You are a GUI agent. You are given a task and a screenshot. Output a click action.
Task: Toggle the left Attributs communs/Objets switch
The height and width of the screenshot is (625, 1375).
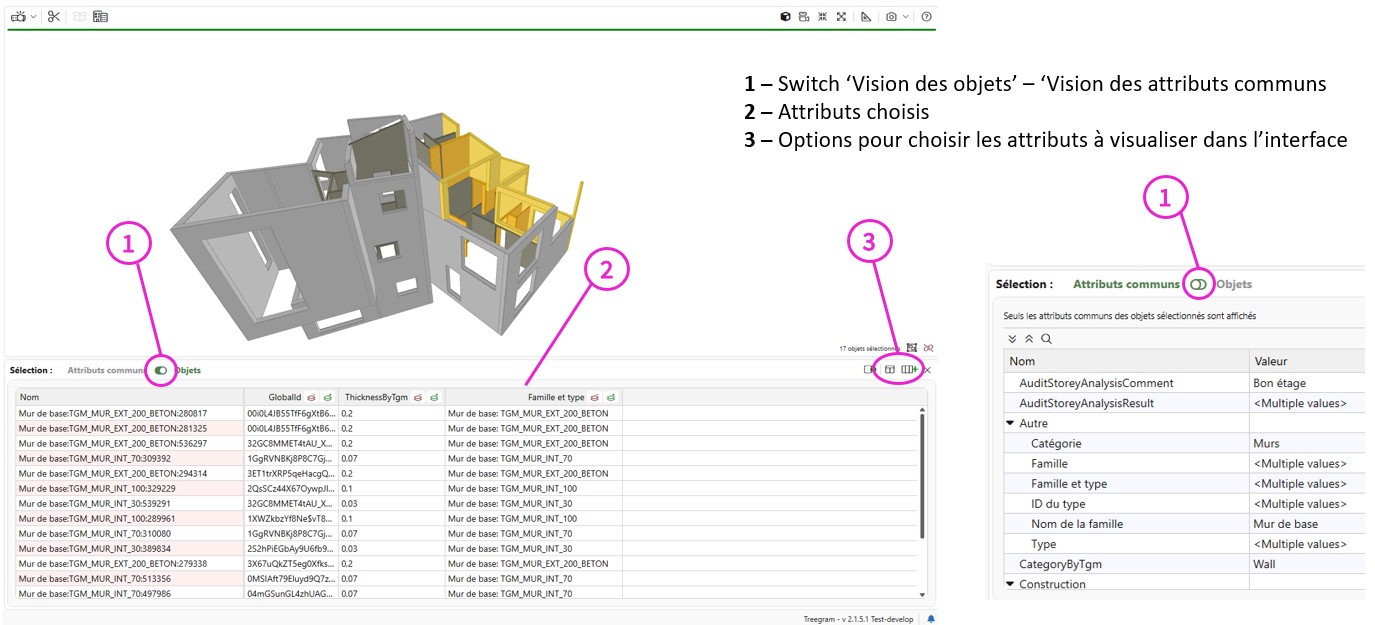tap(160, 370)
